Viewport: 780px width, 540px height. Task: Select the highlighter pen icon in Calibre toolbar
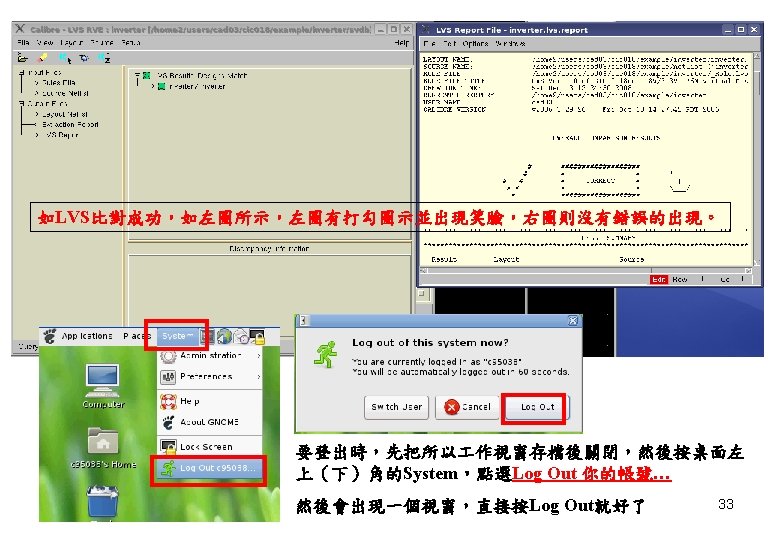click(43, 58)
